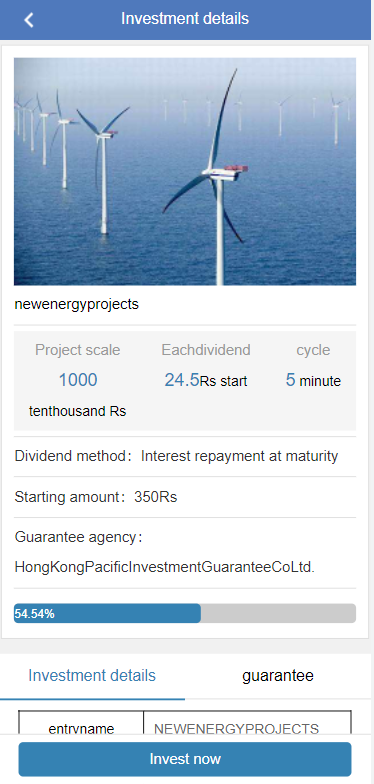Tap the cycle label
Image resolution: width=374 pixels, height=784 pixels.
click(314, 350)
